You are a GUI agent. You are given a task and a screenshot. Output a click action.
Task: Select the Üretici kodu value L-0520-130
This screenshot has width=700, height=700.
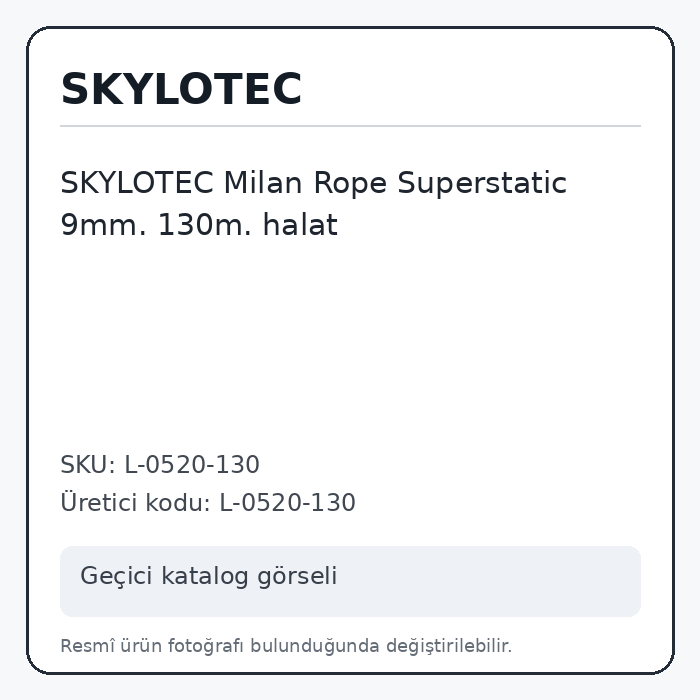tap(288, 503)
